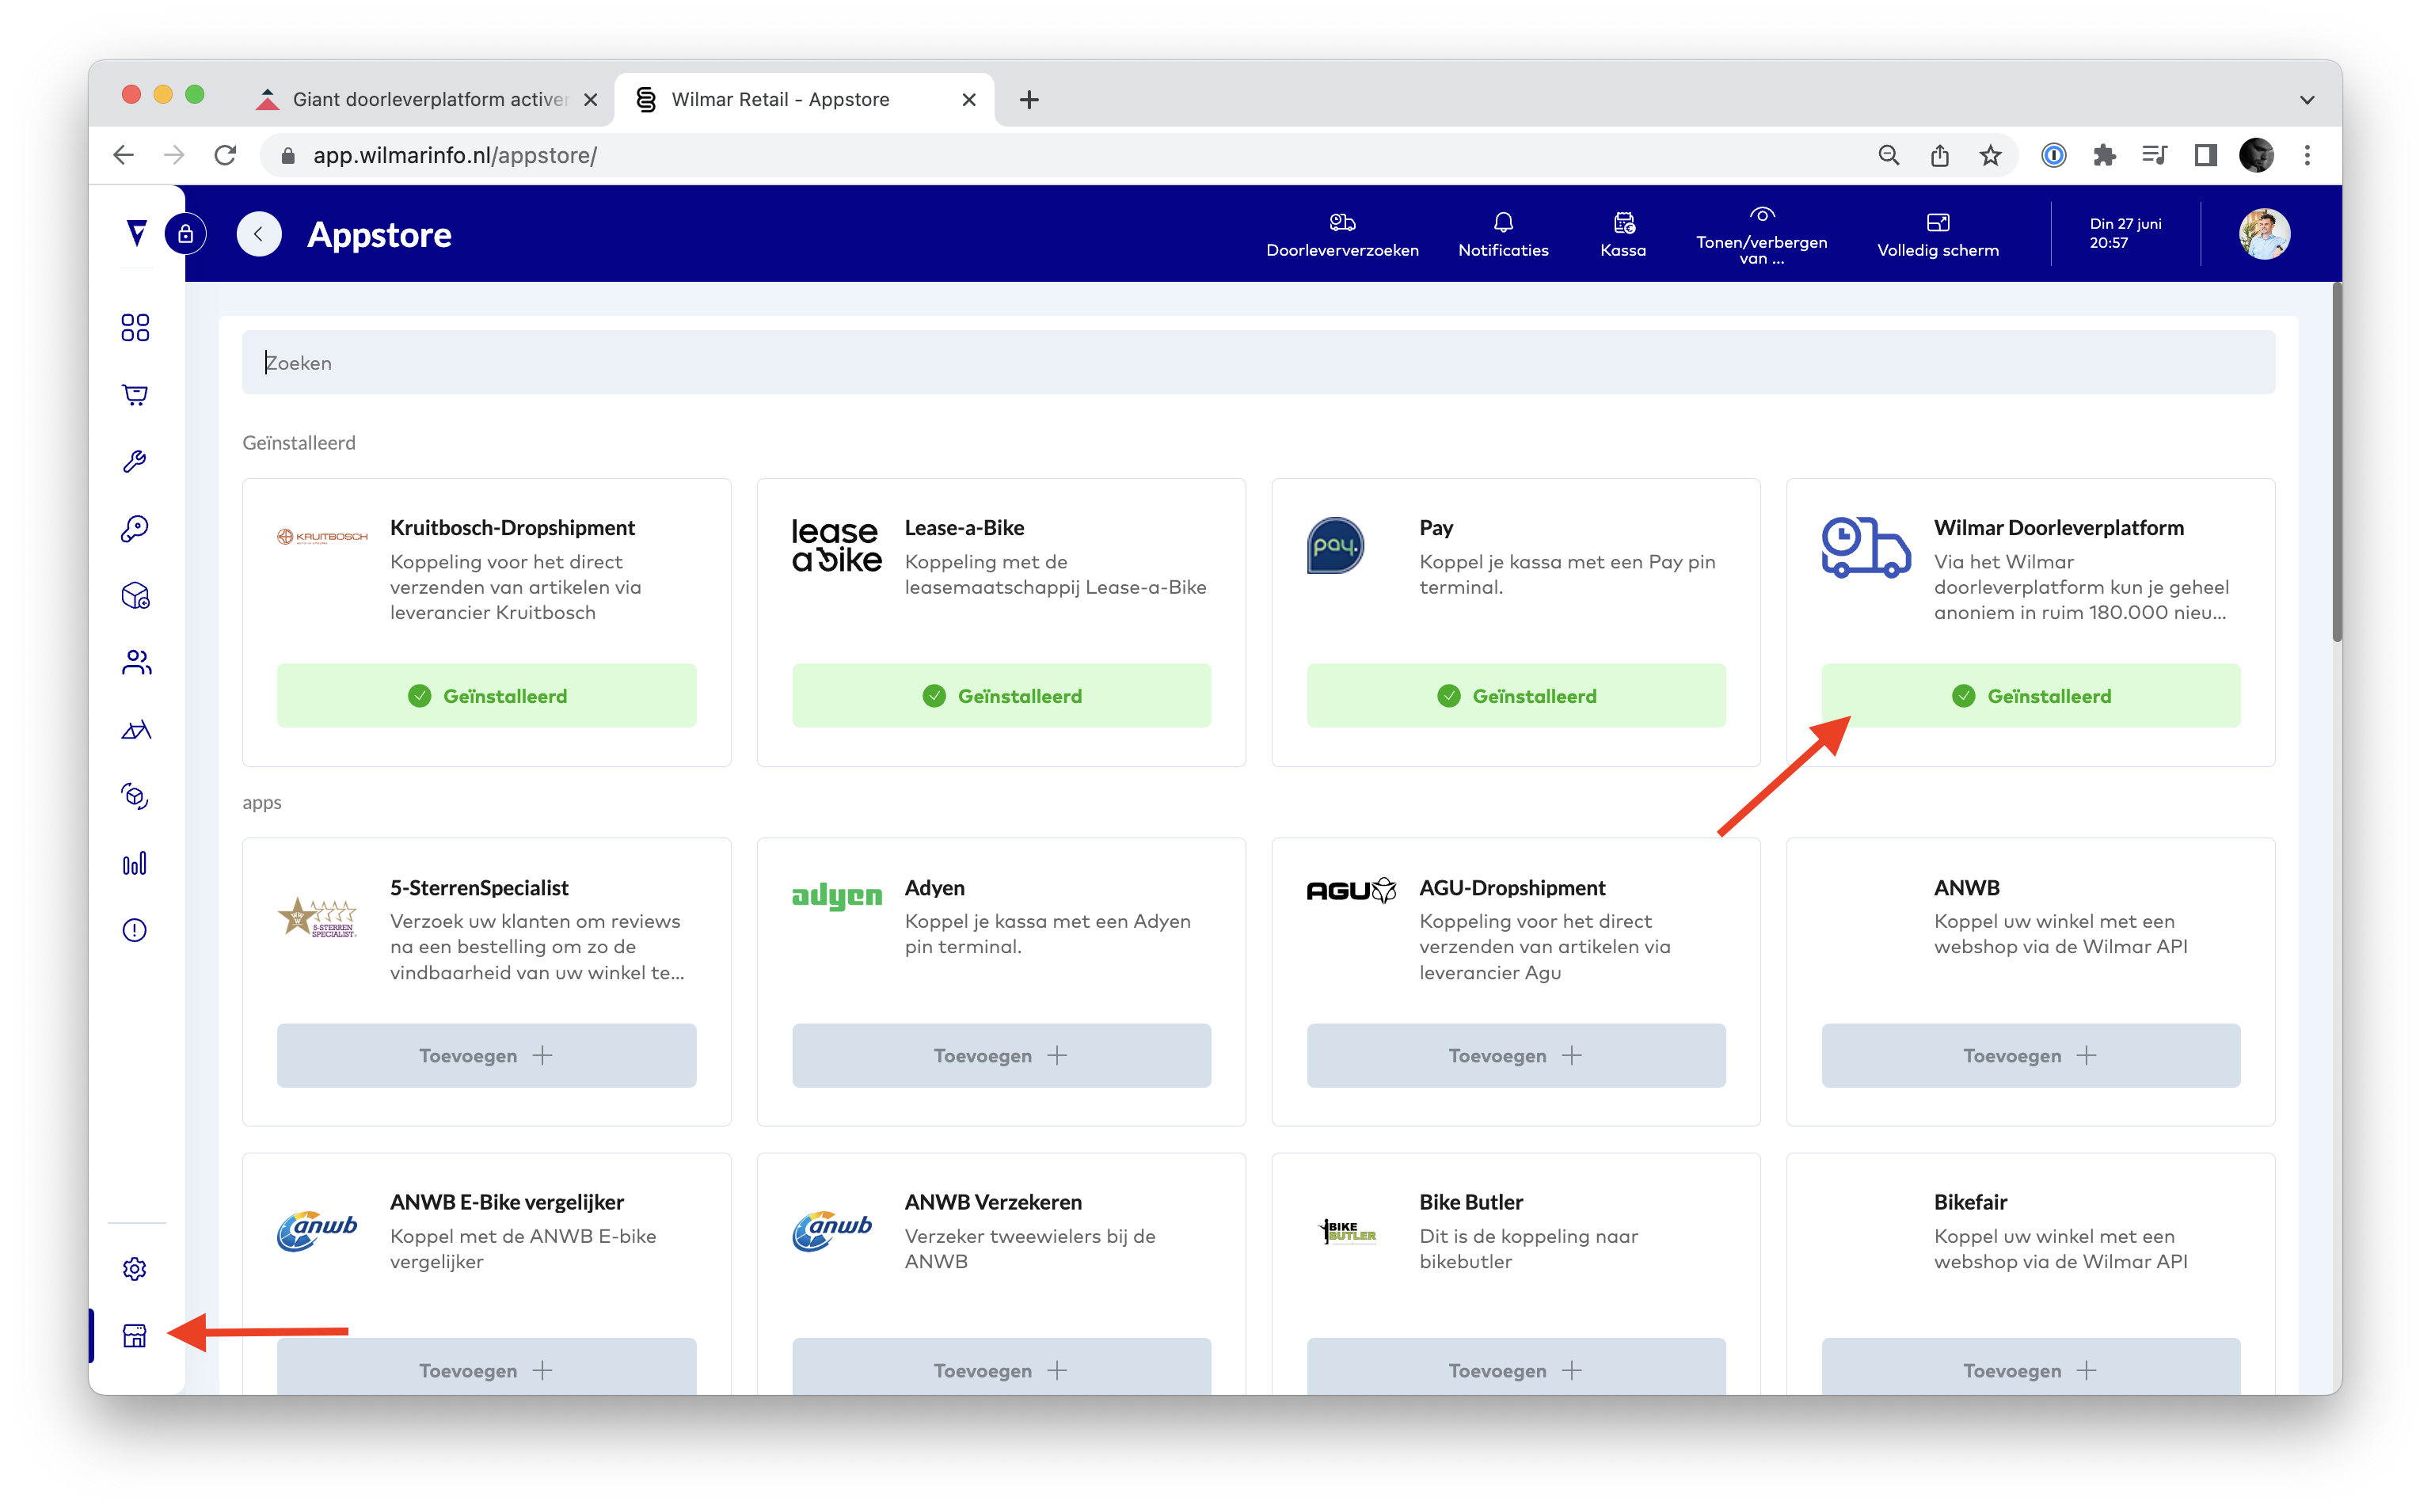Open Doorleververzoeken in top bar
Image resolution: width=2431 pixels, height=1512 pixels.
click(x=1341, y=234)
